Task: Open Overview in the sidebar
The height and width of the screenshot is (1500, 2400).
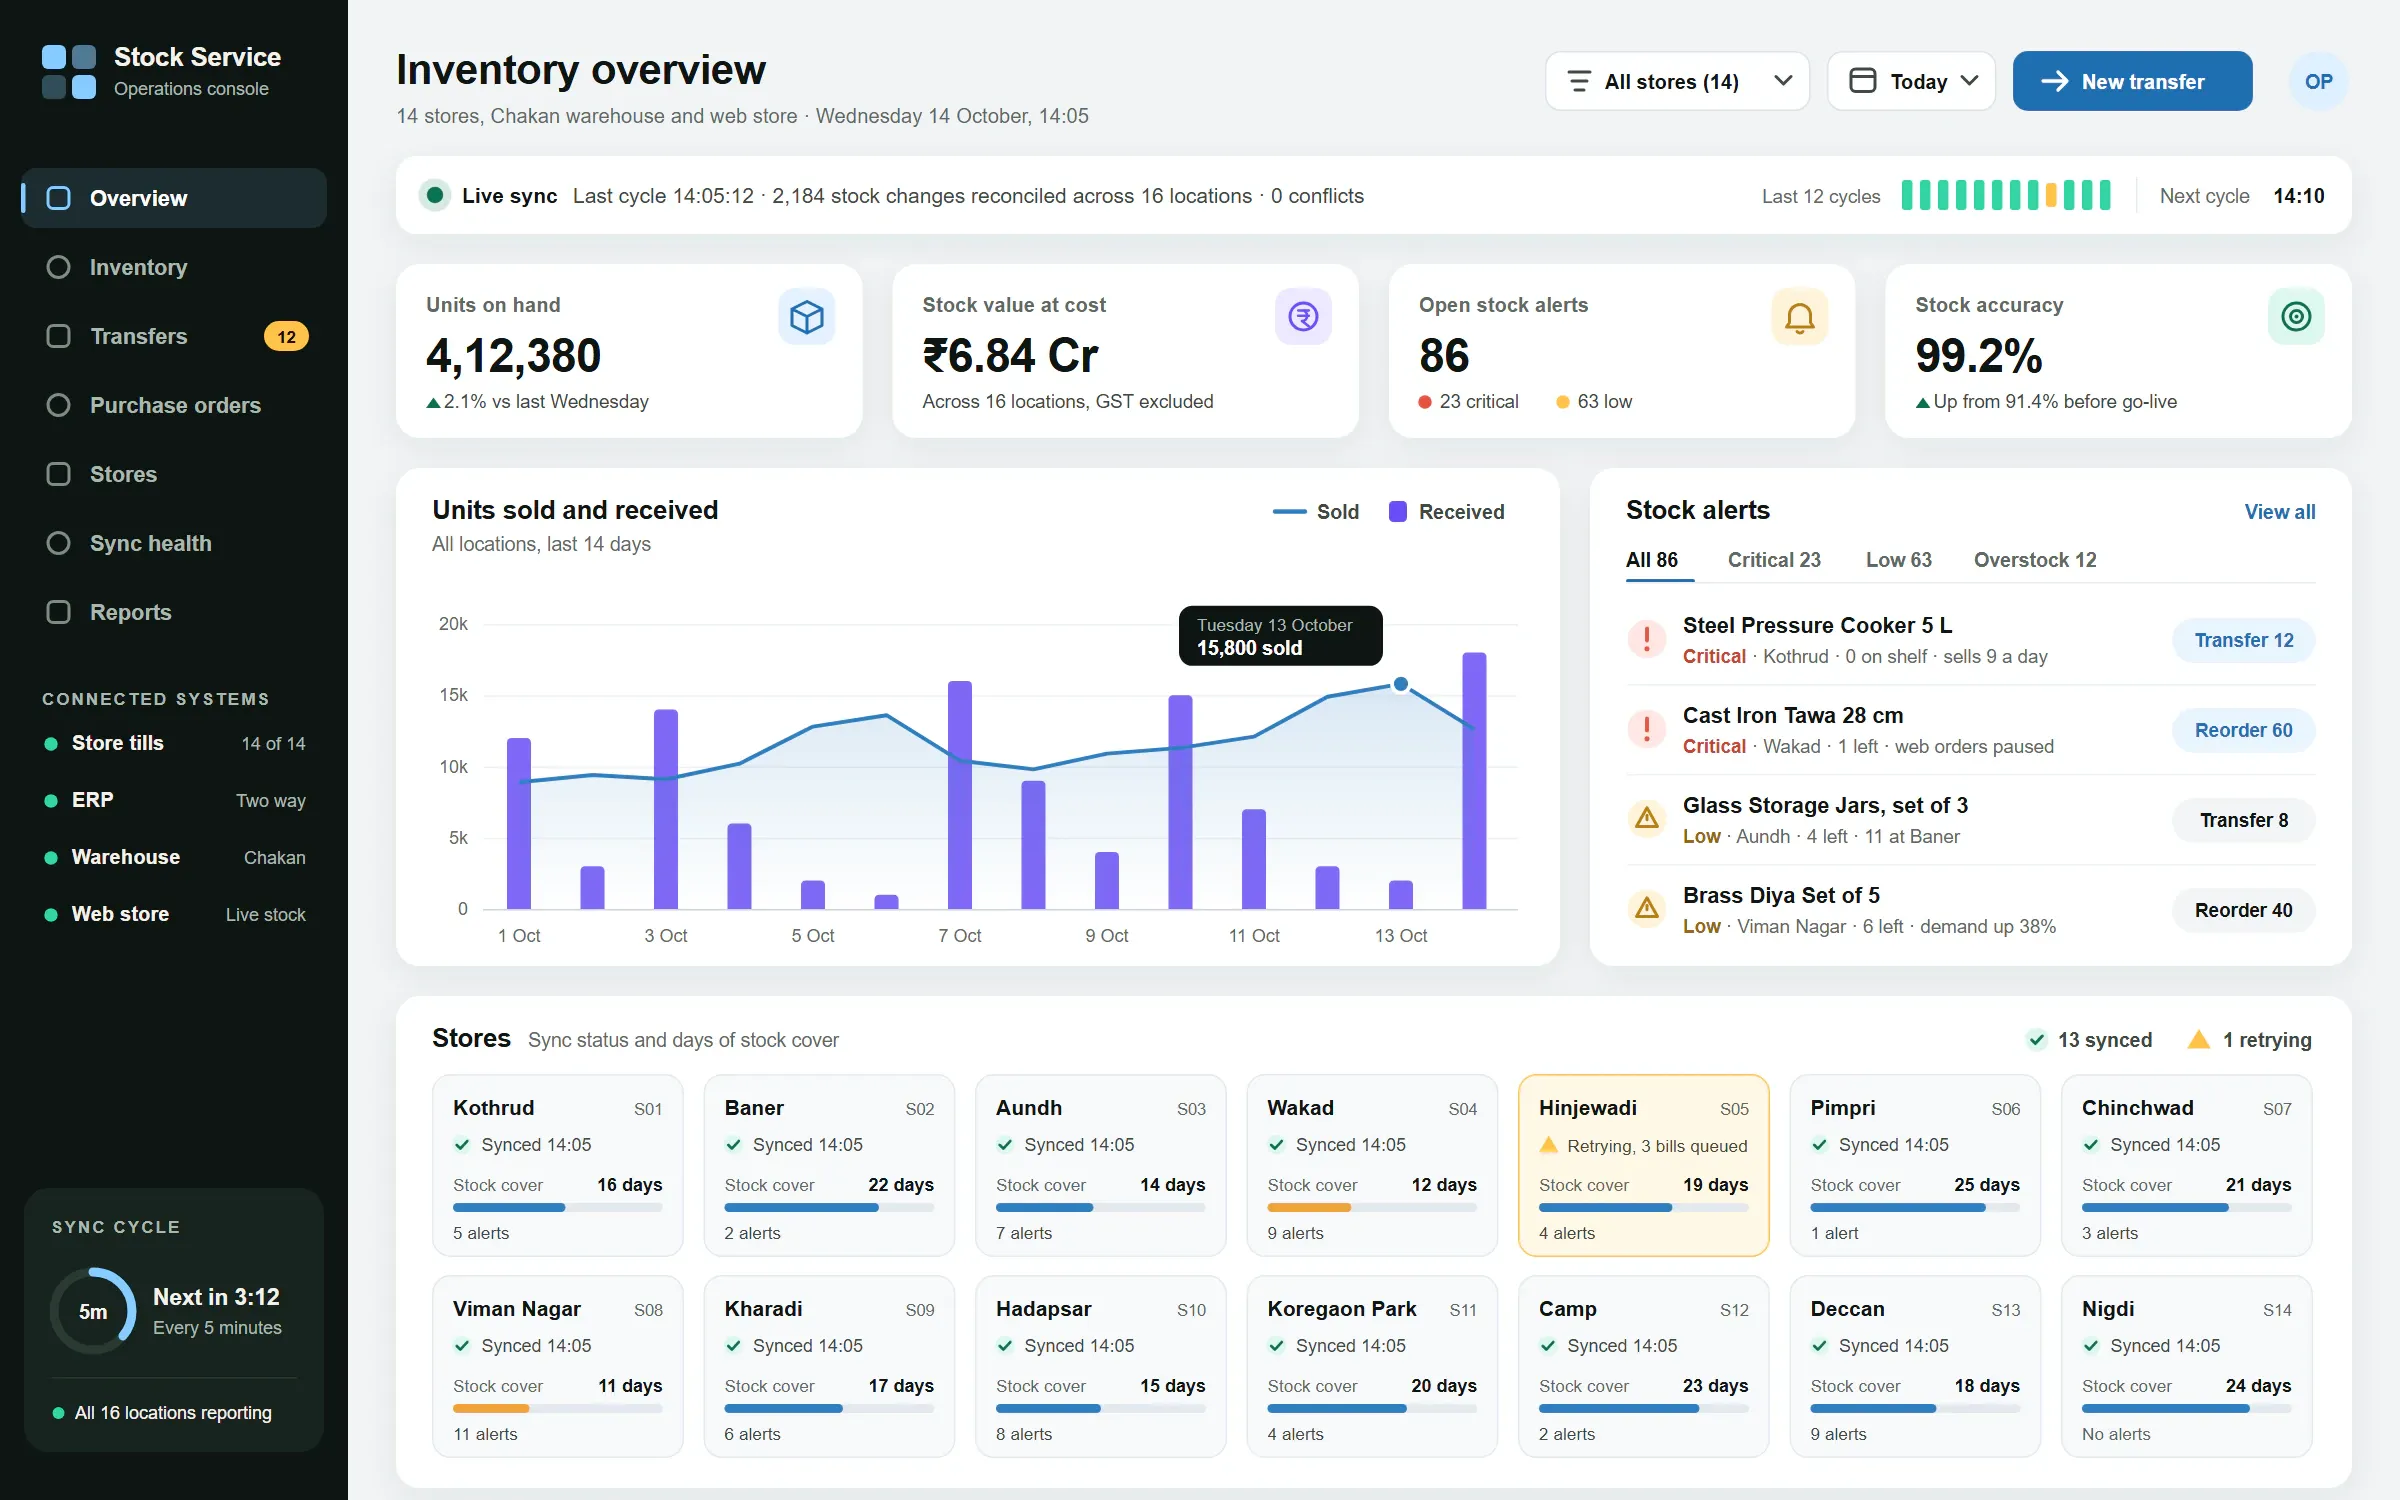Action: [174, 198]
